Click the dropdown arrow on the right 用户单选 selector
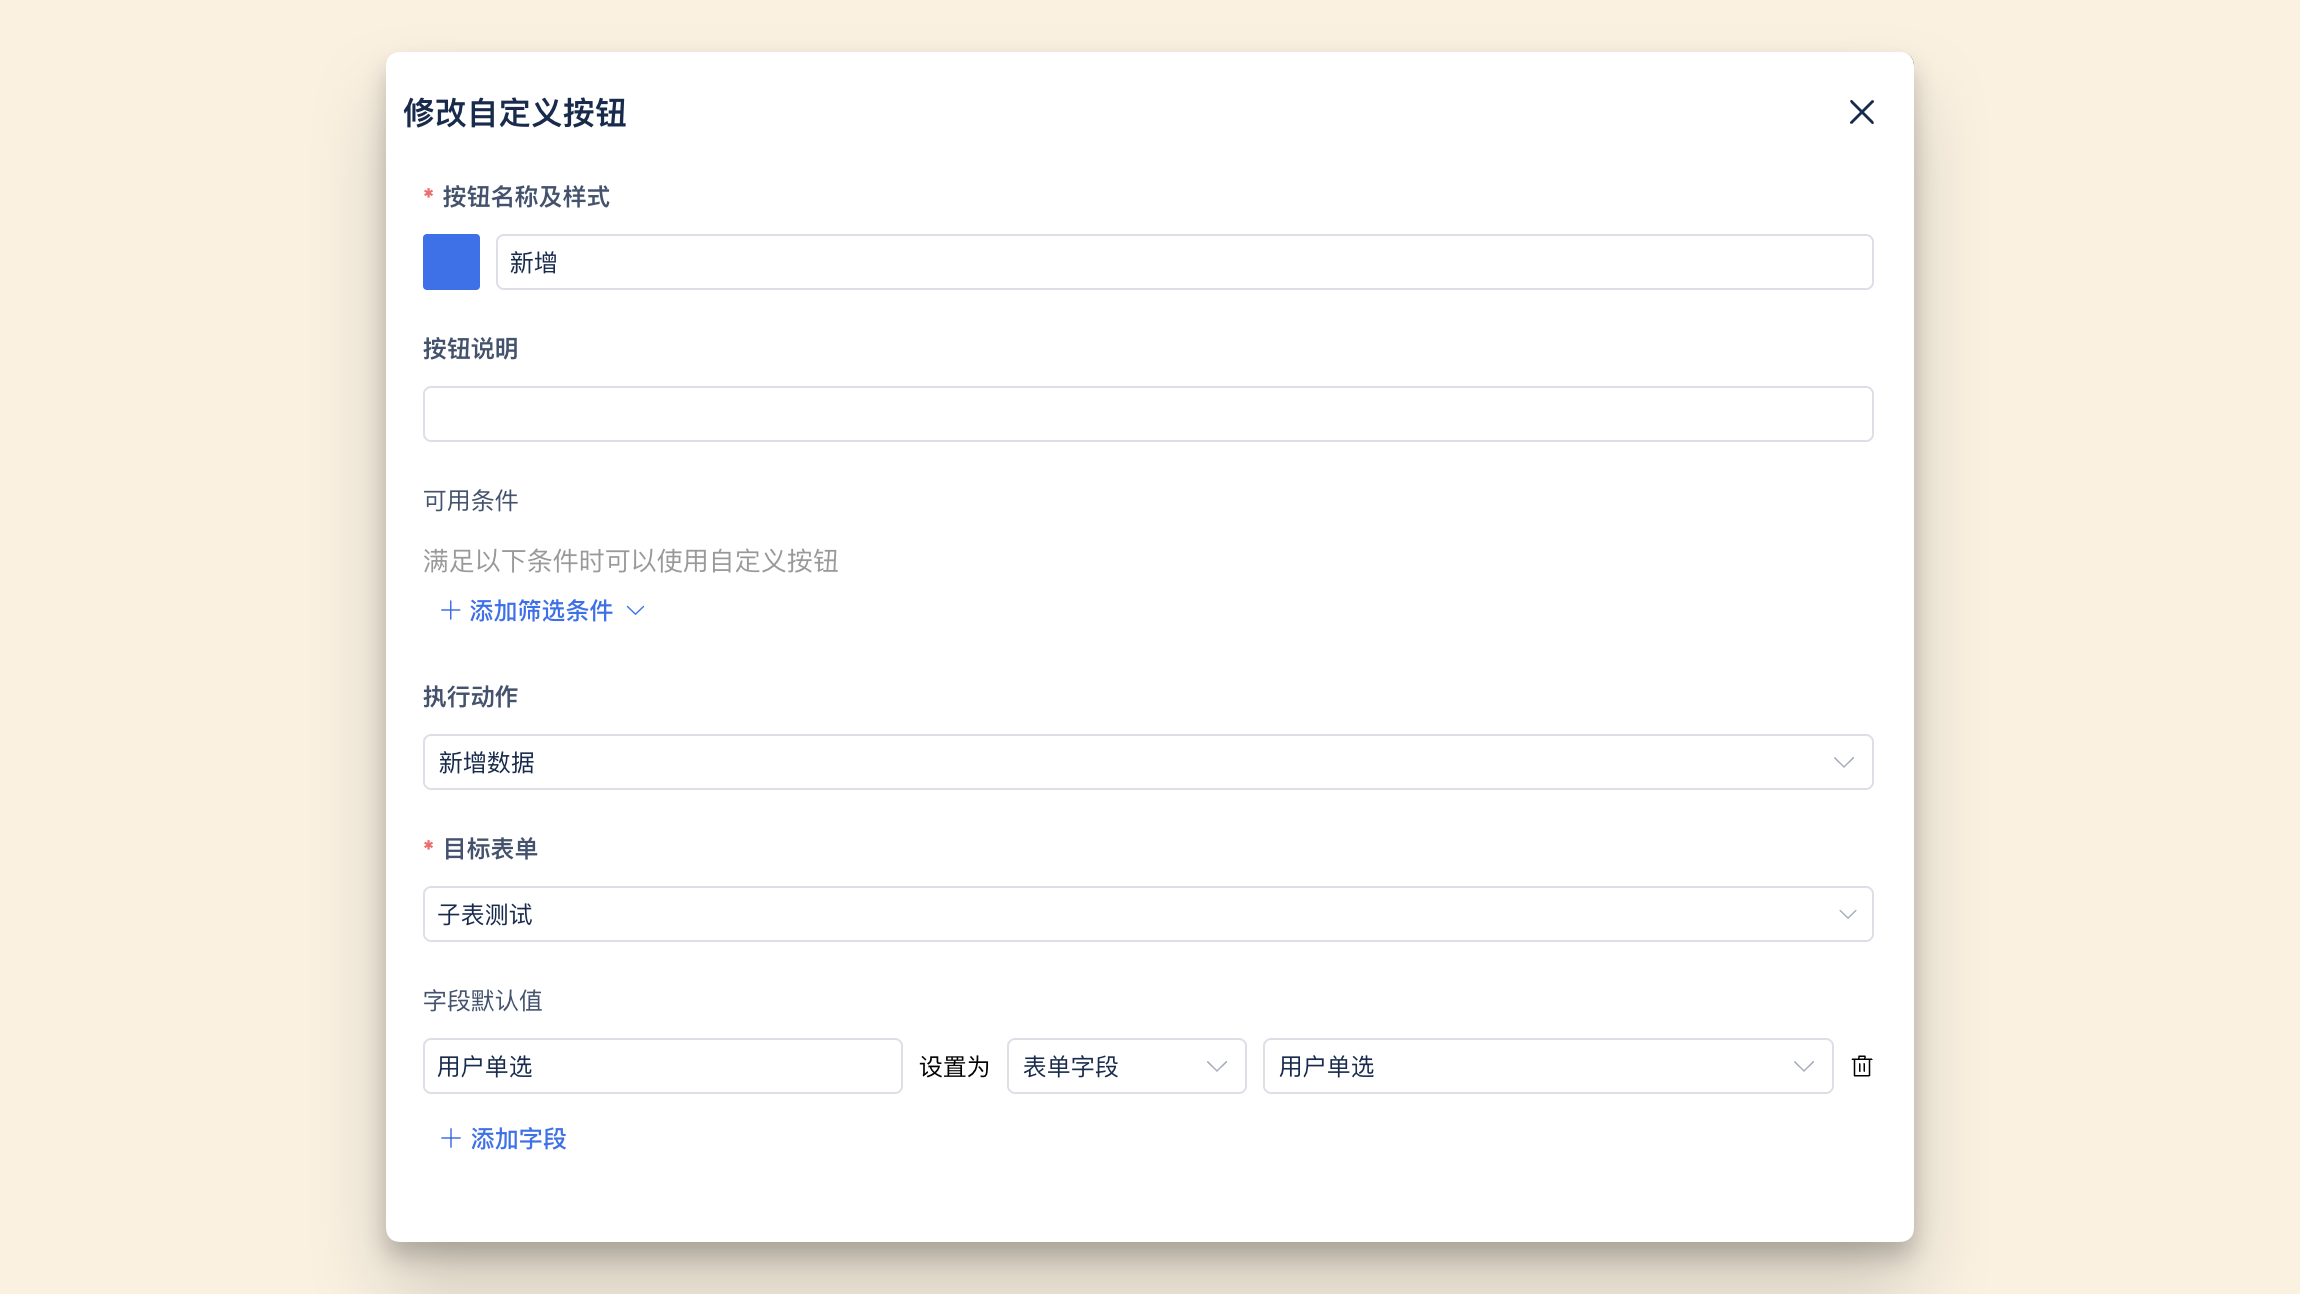2300x1294 pixels. (1802, 1066)
